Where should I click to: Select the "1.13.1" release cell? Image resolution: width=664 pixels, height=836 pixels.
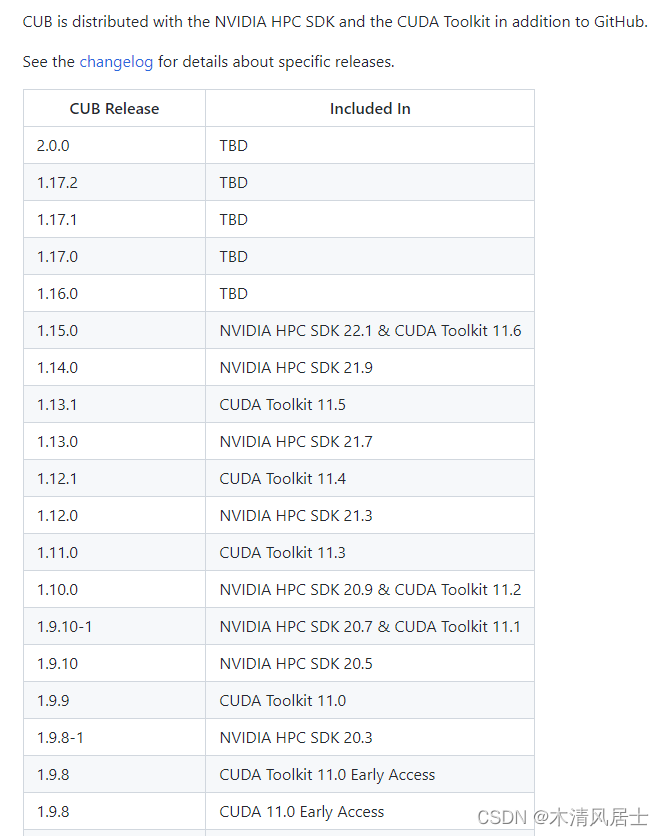click(114, 404)
